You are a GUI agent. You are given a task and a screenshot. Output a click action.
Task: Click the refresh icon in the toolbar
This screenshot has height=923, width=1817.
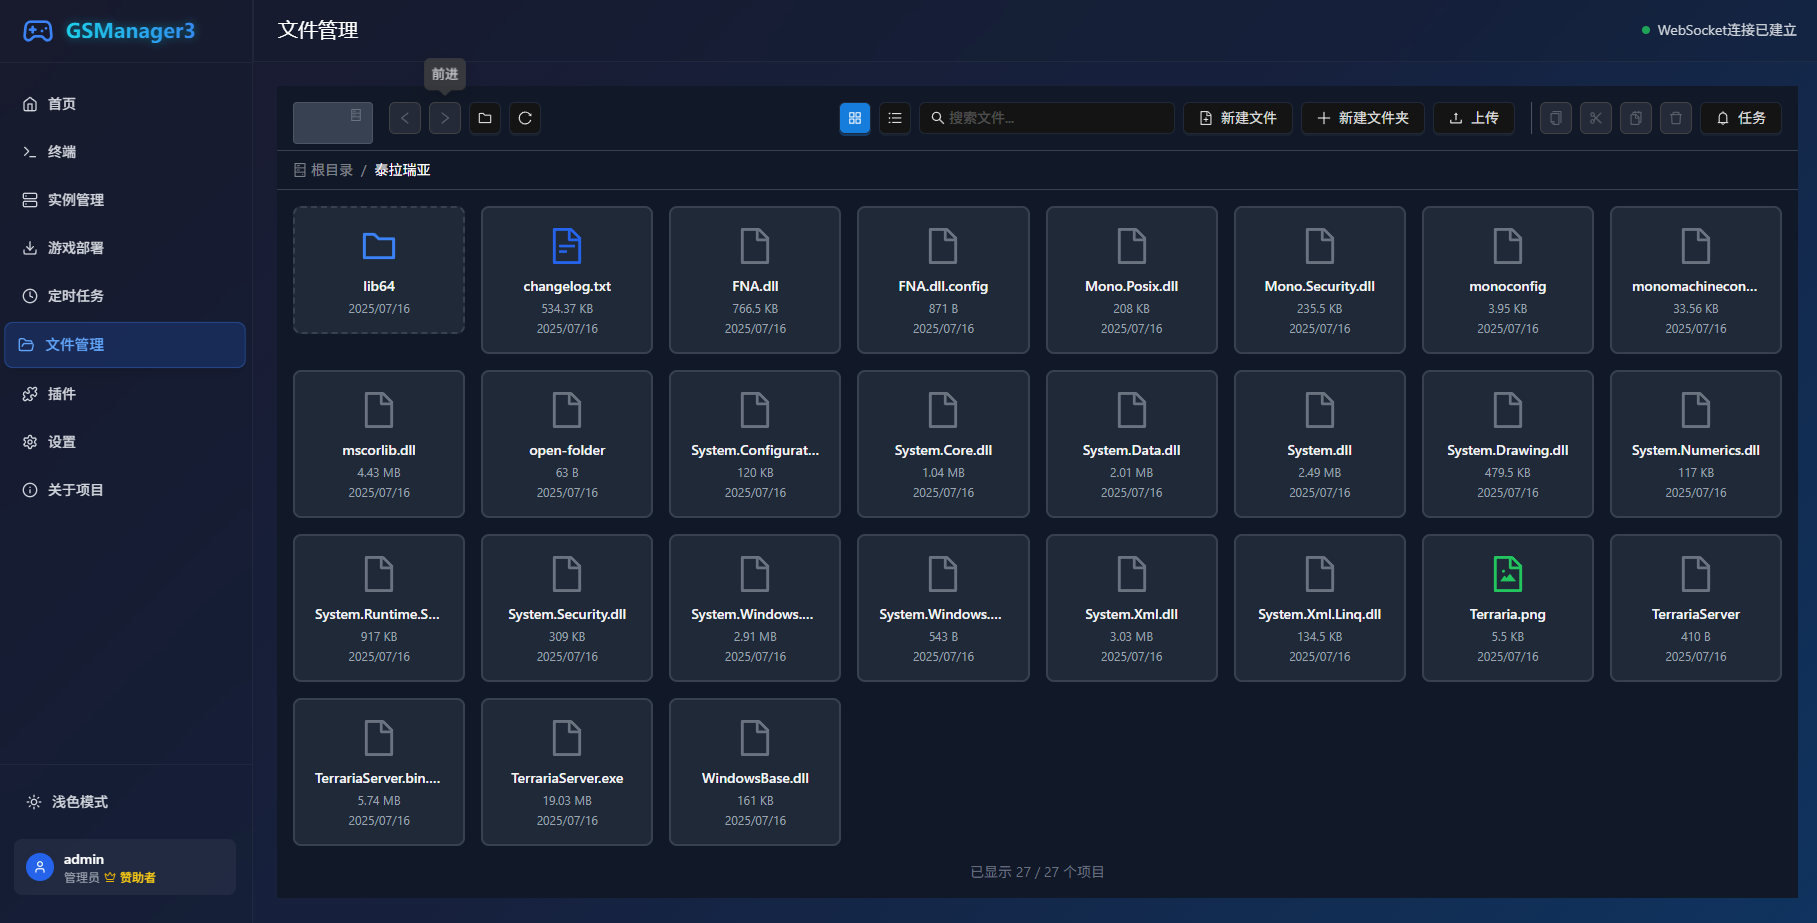[x=525, y=118]
